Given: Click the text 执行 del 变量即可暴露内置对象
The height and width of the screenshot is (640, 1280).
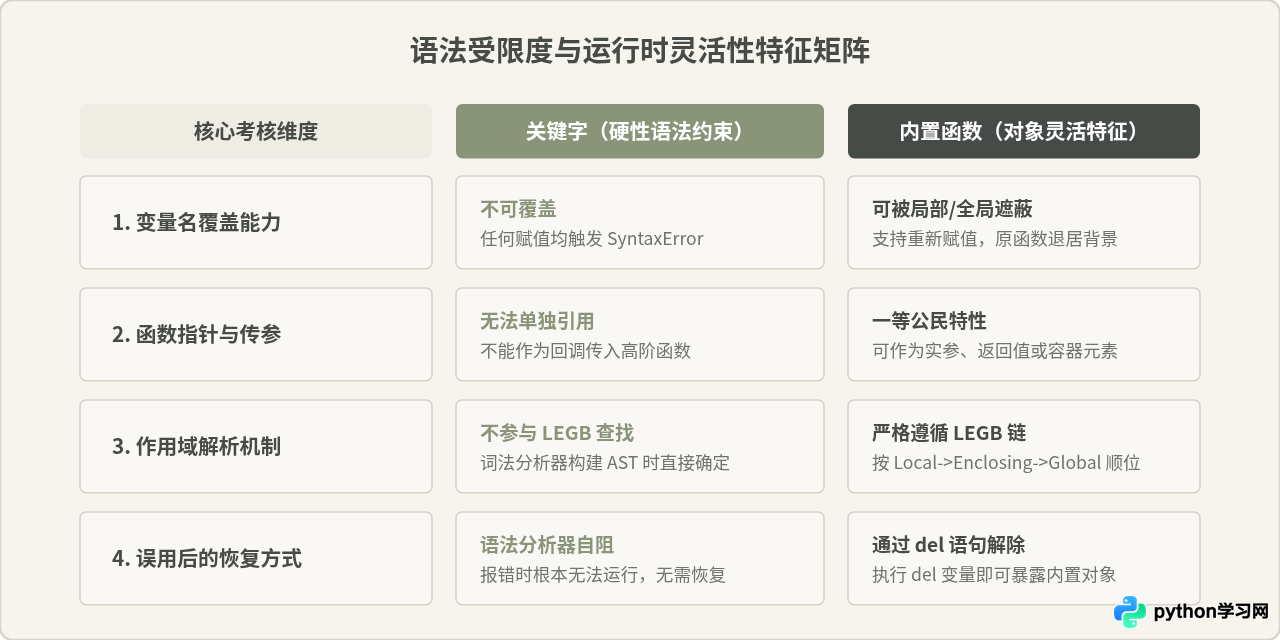Looking at the screenshot, I should click(994, 574).
